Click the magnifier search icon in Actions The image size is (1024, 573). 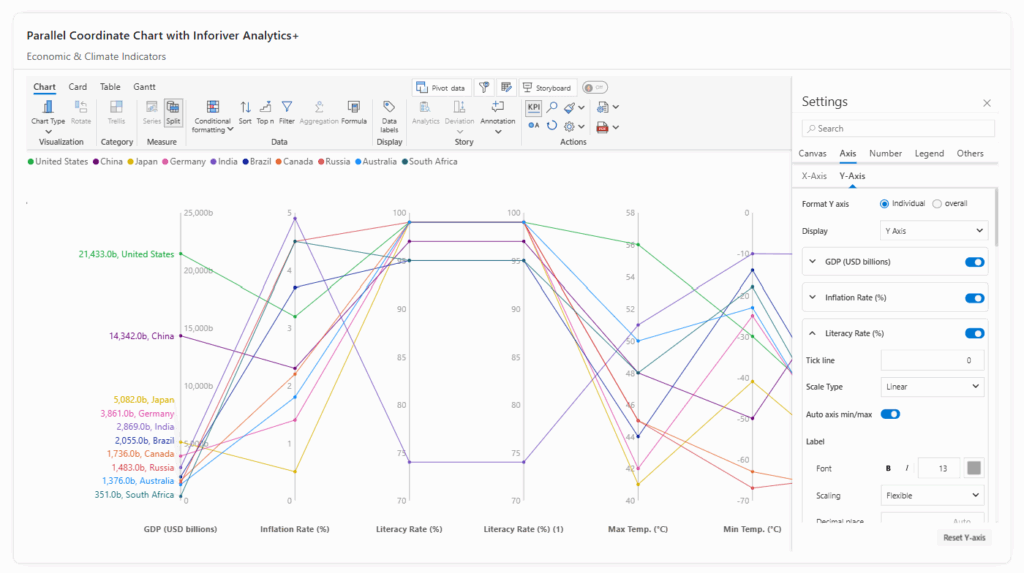tap(552, 107)
